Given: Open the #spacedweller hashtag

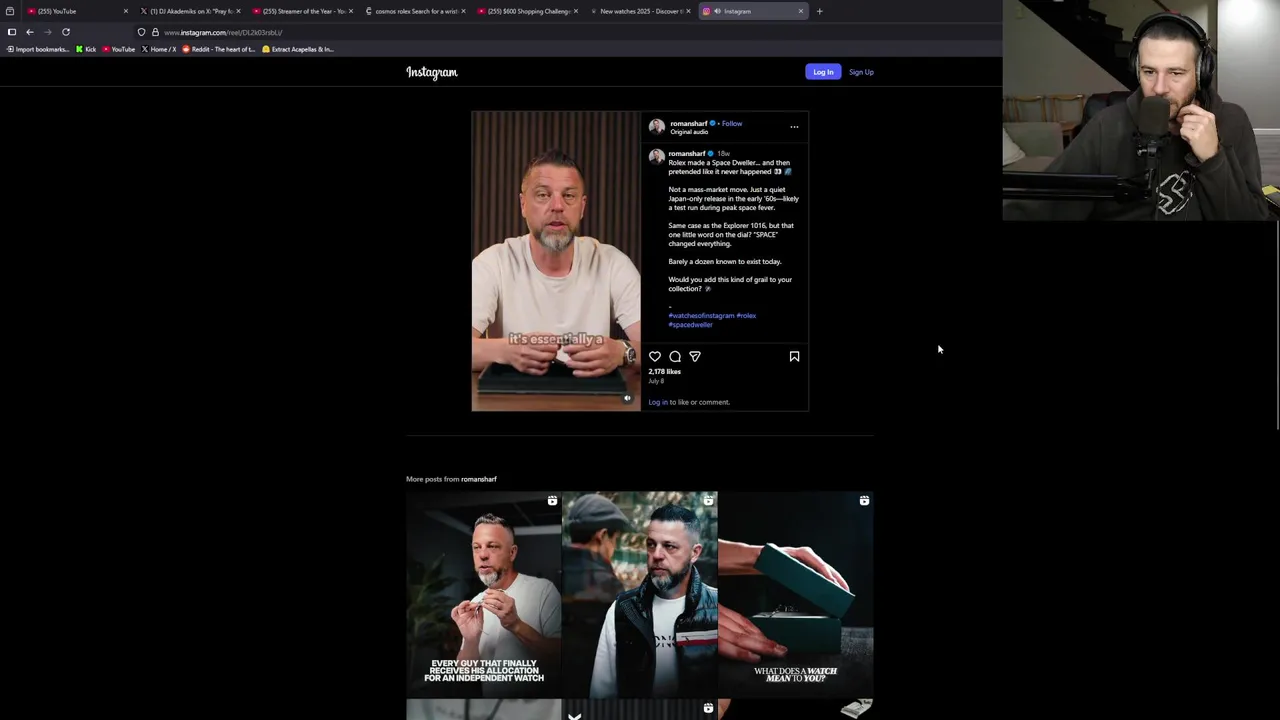Looking at the screenshot, I should [690, 325].
